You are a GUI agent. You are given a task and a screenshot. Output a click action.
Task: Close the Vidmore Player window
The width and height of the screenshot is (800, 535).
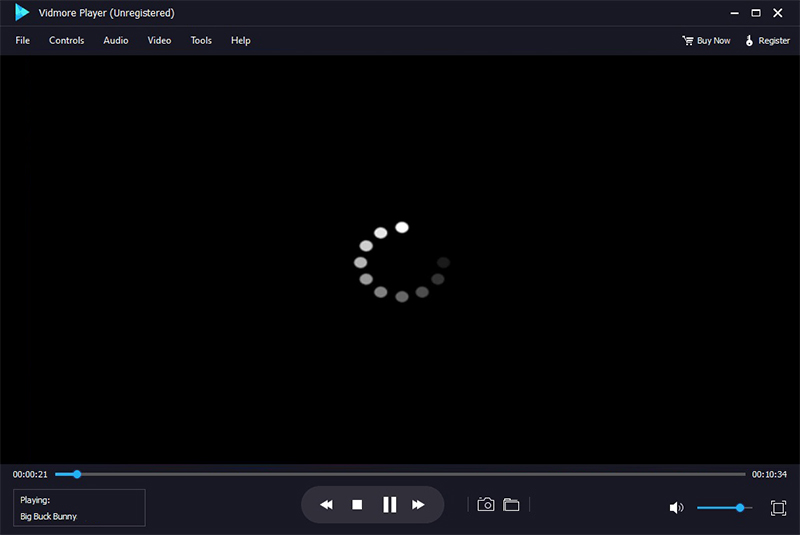[x=778, y=13]
